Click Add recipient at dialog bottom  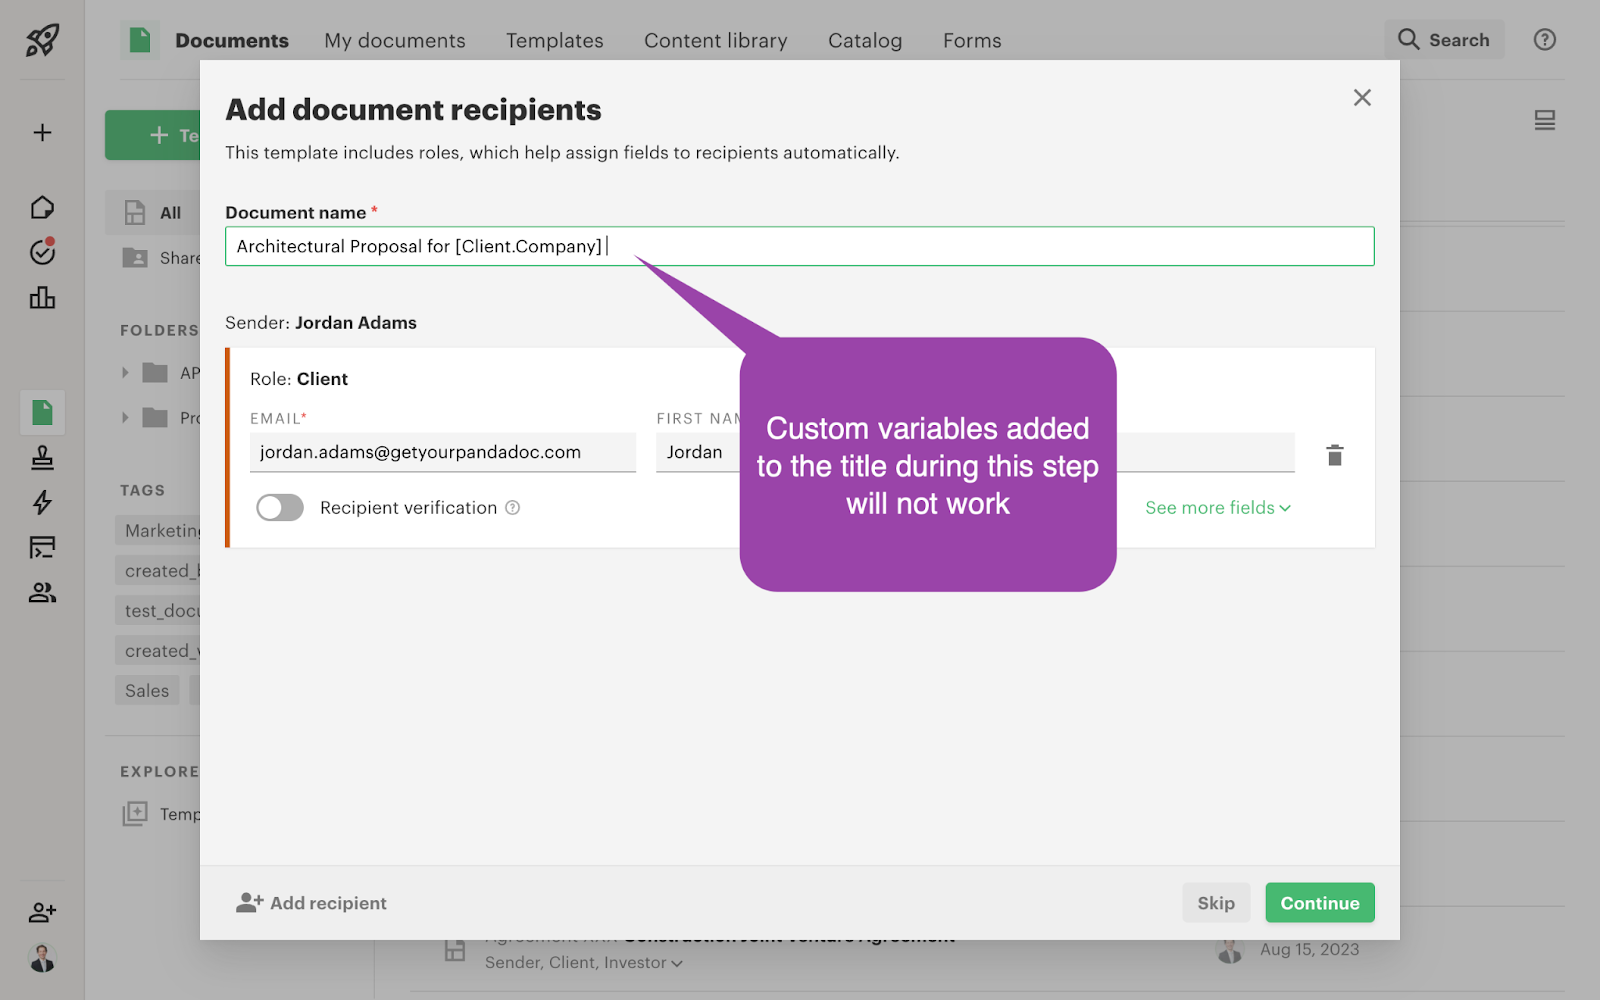pyautogui.click(x=312, y=903)
